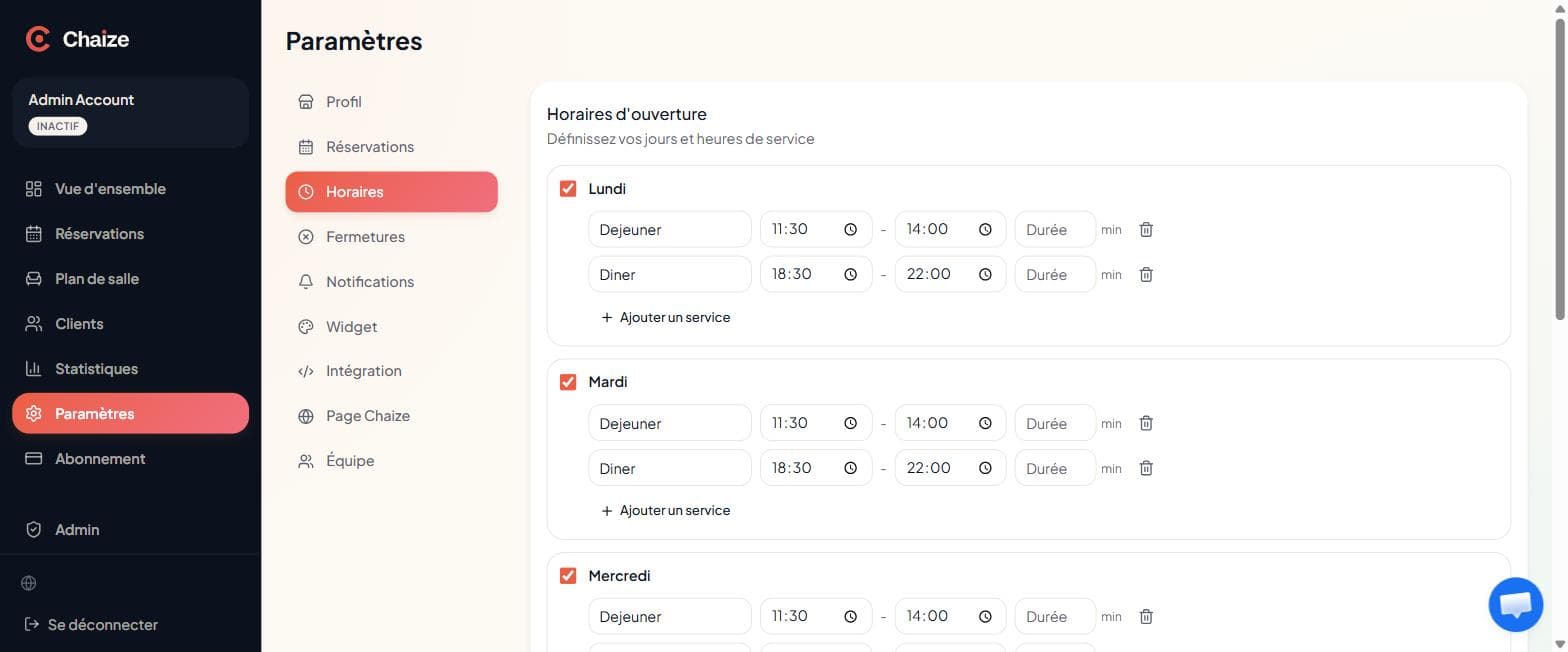Edit Mardi Dejeuner service name field
The image size is (1568, 652).
click(670, 423)
